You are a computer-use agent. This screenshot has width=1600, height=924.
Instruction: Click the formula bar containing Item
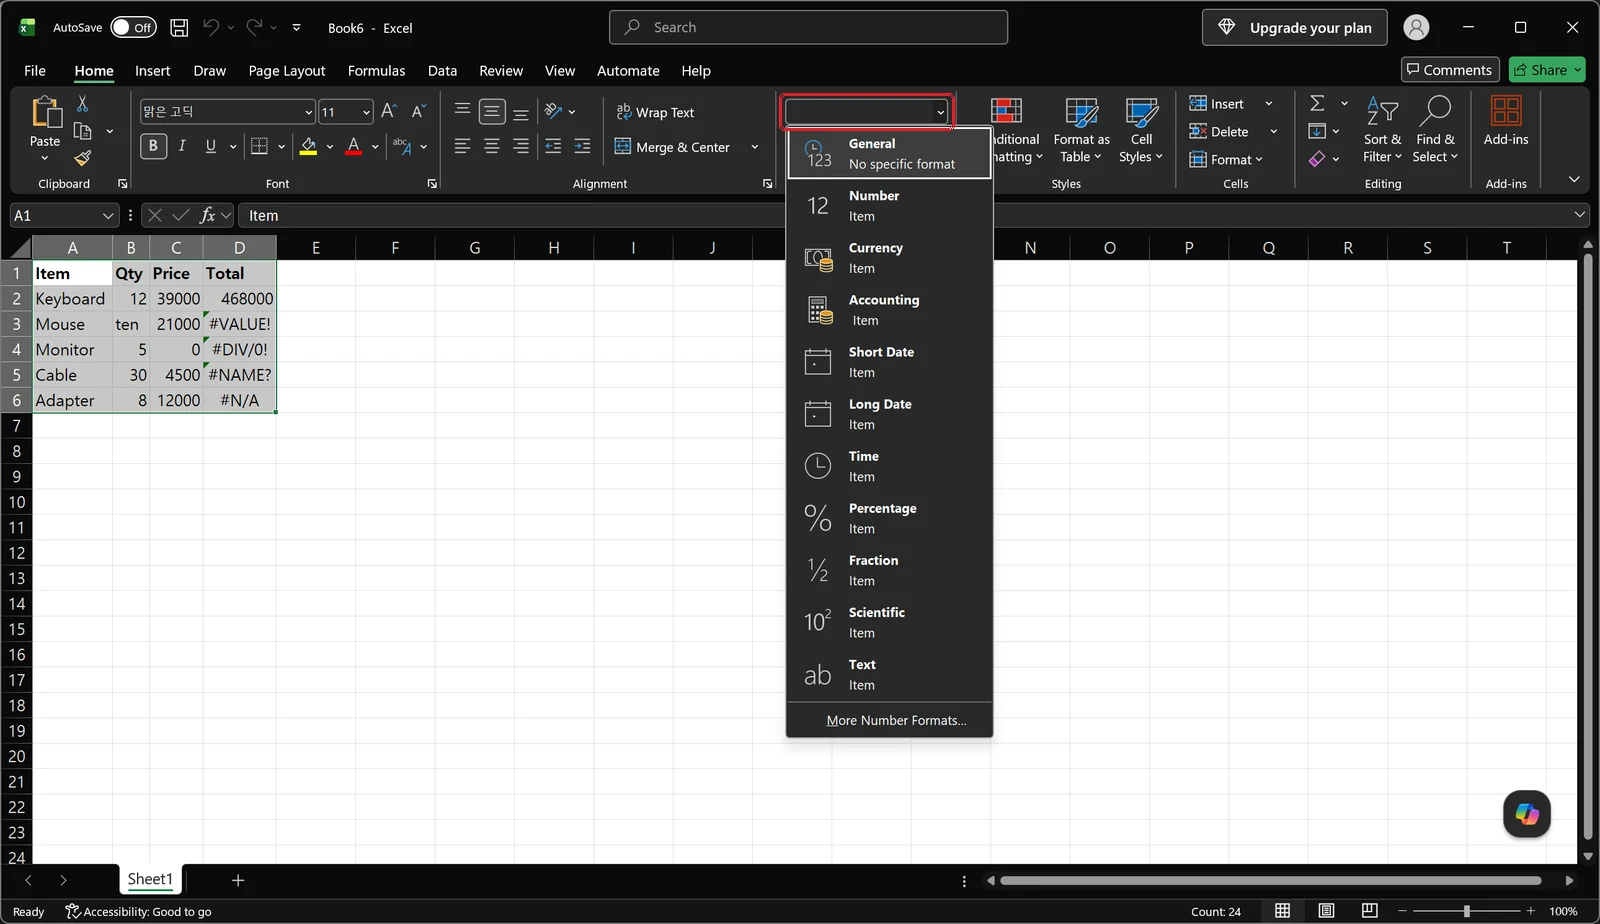click(913, 215)
